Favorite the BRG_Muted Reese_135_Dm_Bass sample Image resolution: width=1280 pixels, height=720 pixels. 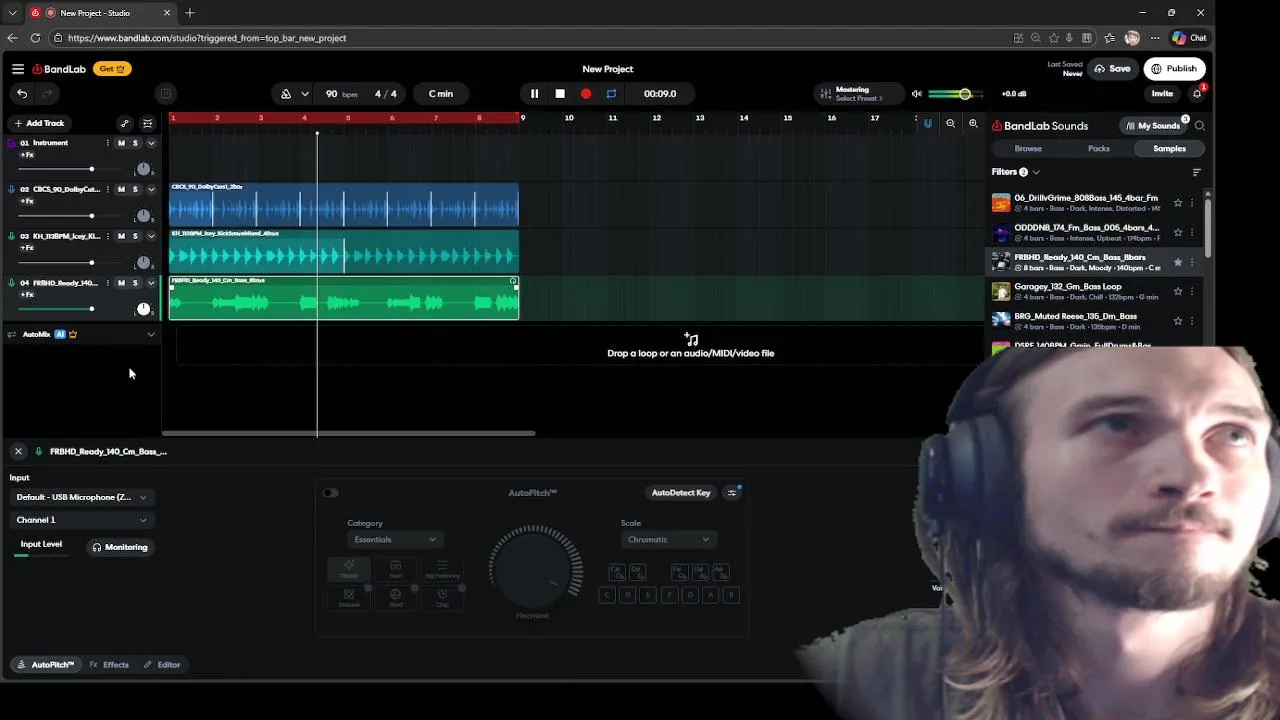tap(1178, 321)
